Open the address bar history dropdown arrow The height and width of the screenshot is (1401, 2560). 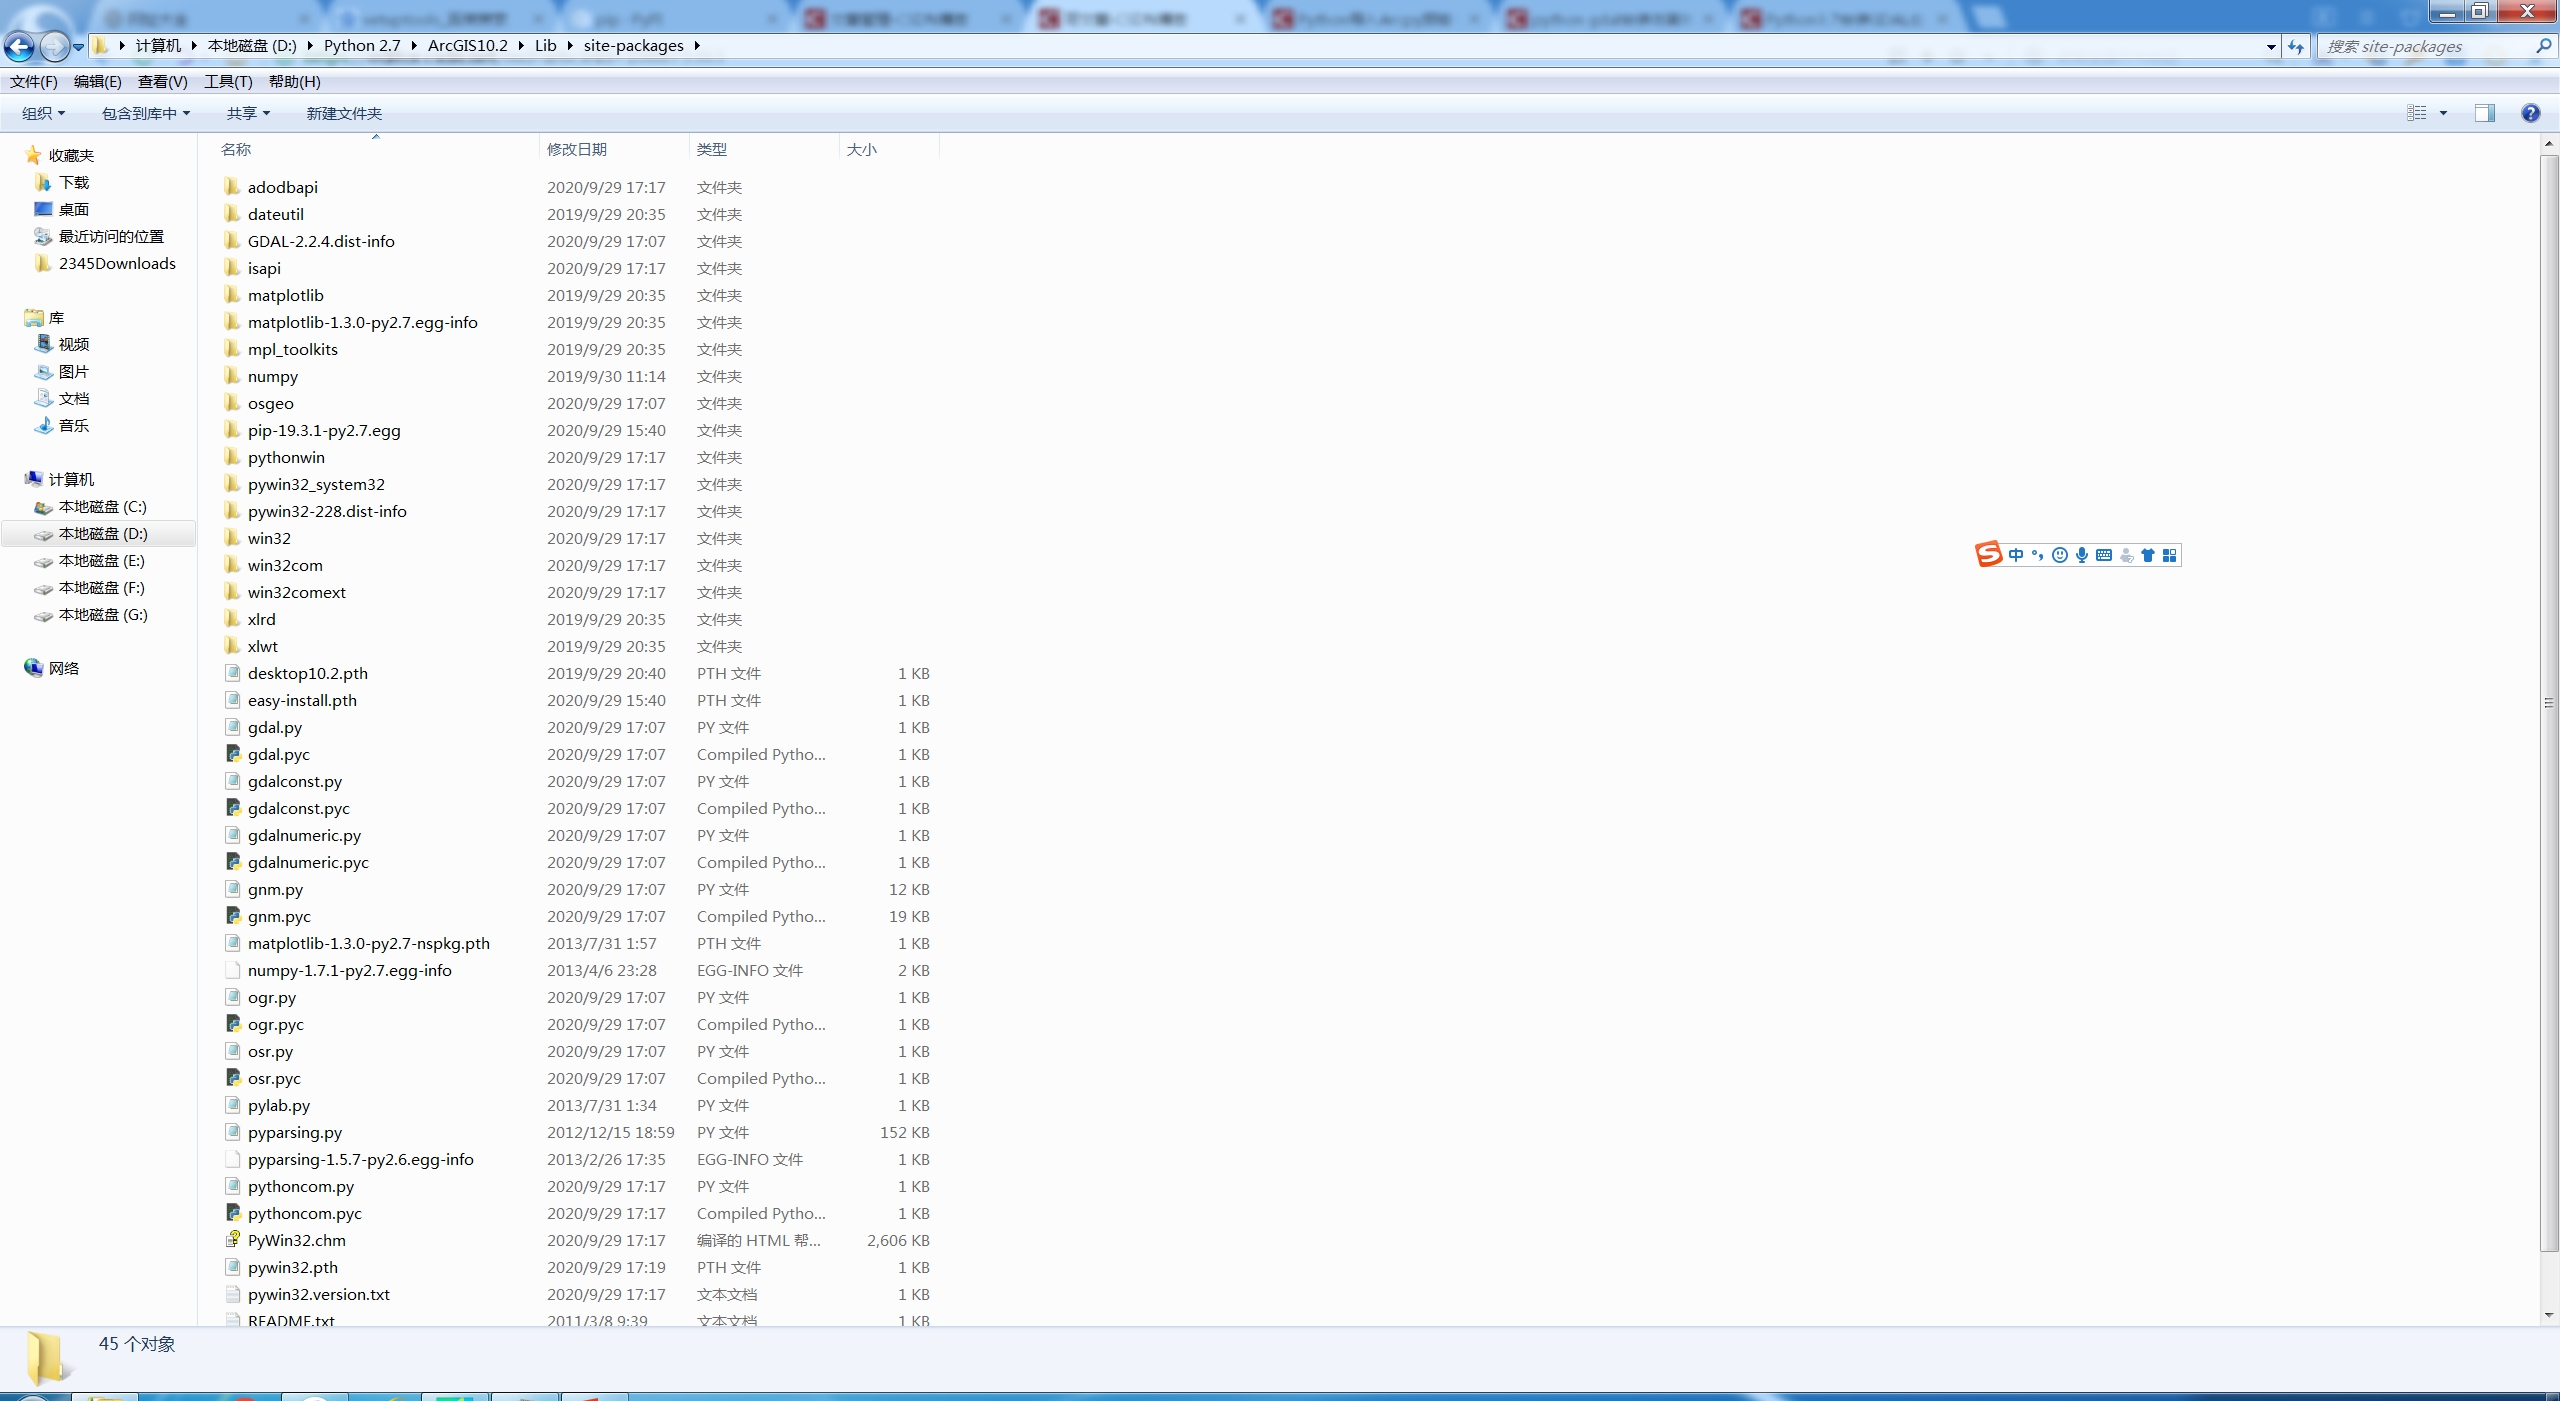click(x=2270, y=46)
